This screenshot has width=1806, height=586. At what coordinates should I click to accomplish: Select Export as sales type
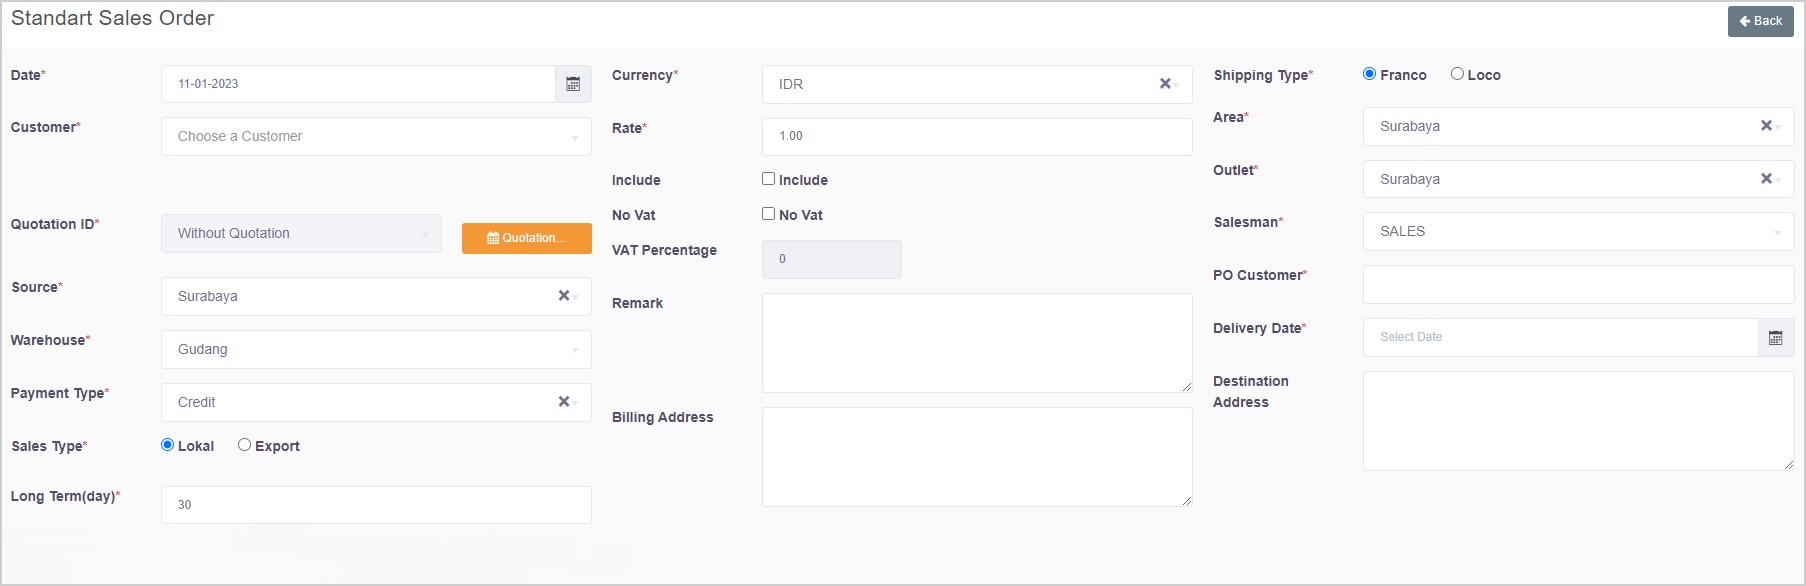click(244, 445)
